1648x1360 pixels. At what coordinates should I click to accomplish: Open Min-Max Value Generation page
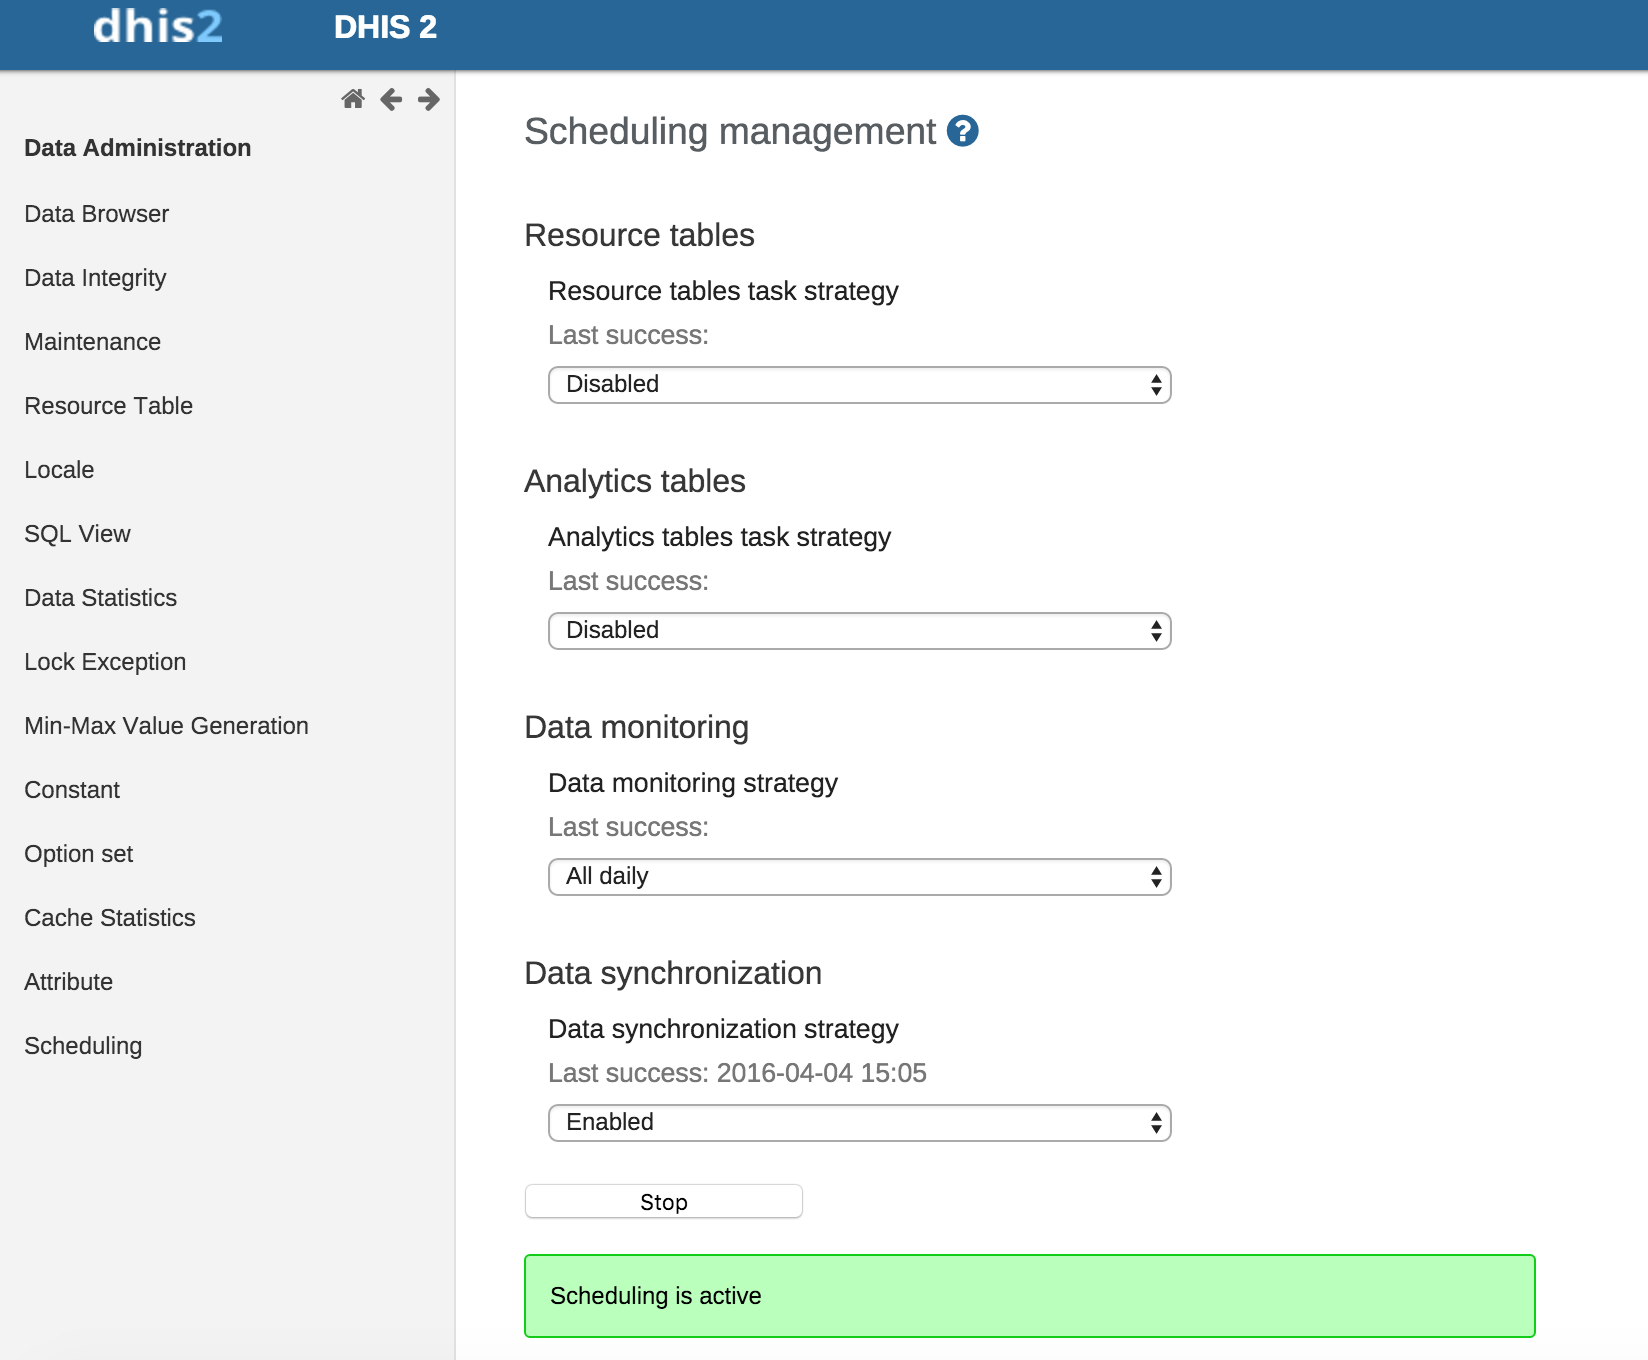pyautogui.click(x=166, y=726)
